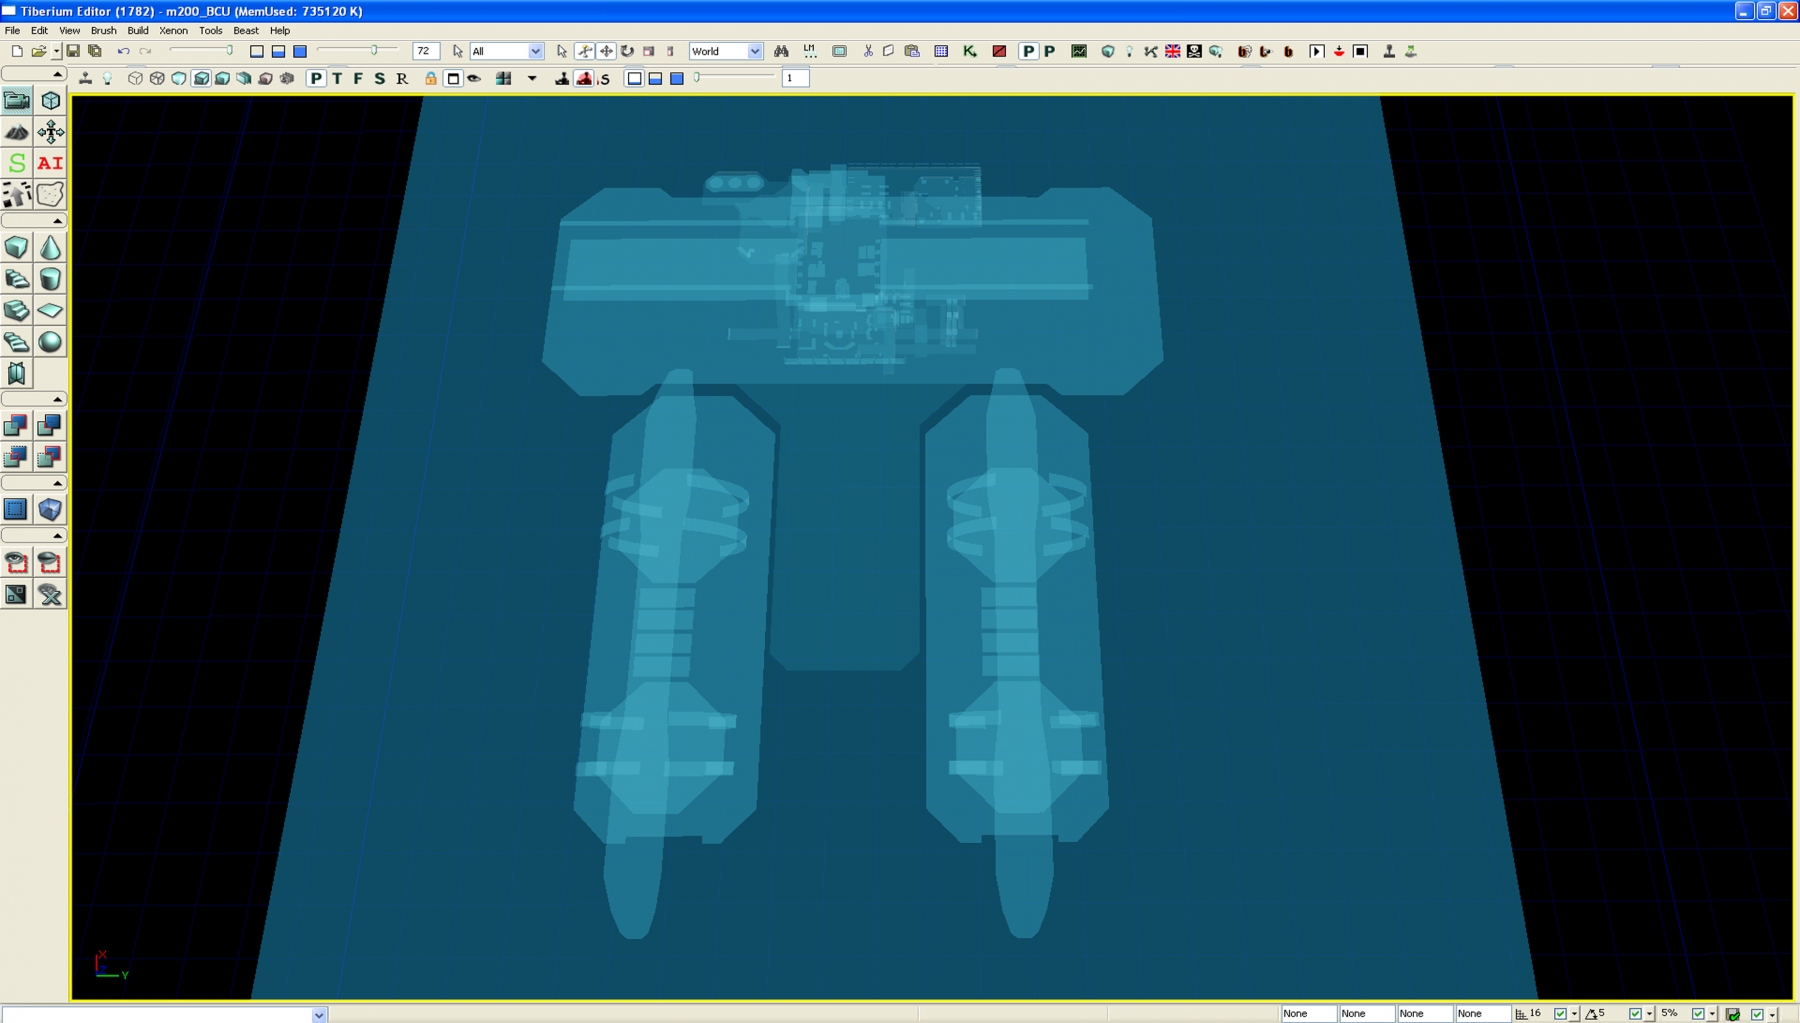
Task: Click the Union Jack flag icon
Action: coord(1172,51)
